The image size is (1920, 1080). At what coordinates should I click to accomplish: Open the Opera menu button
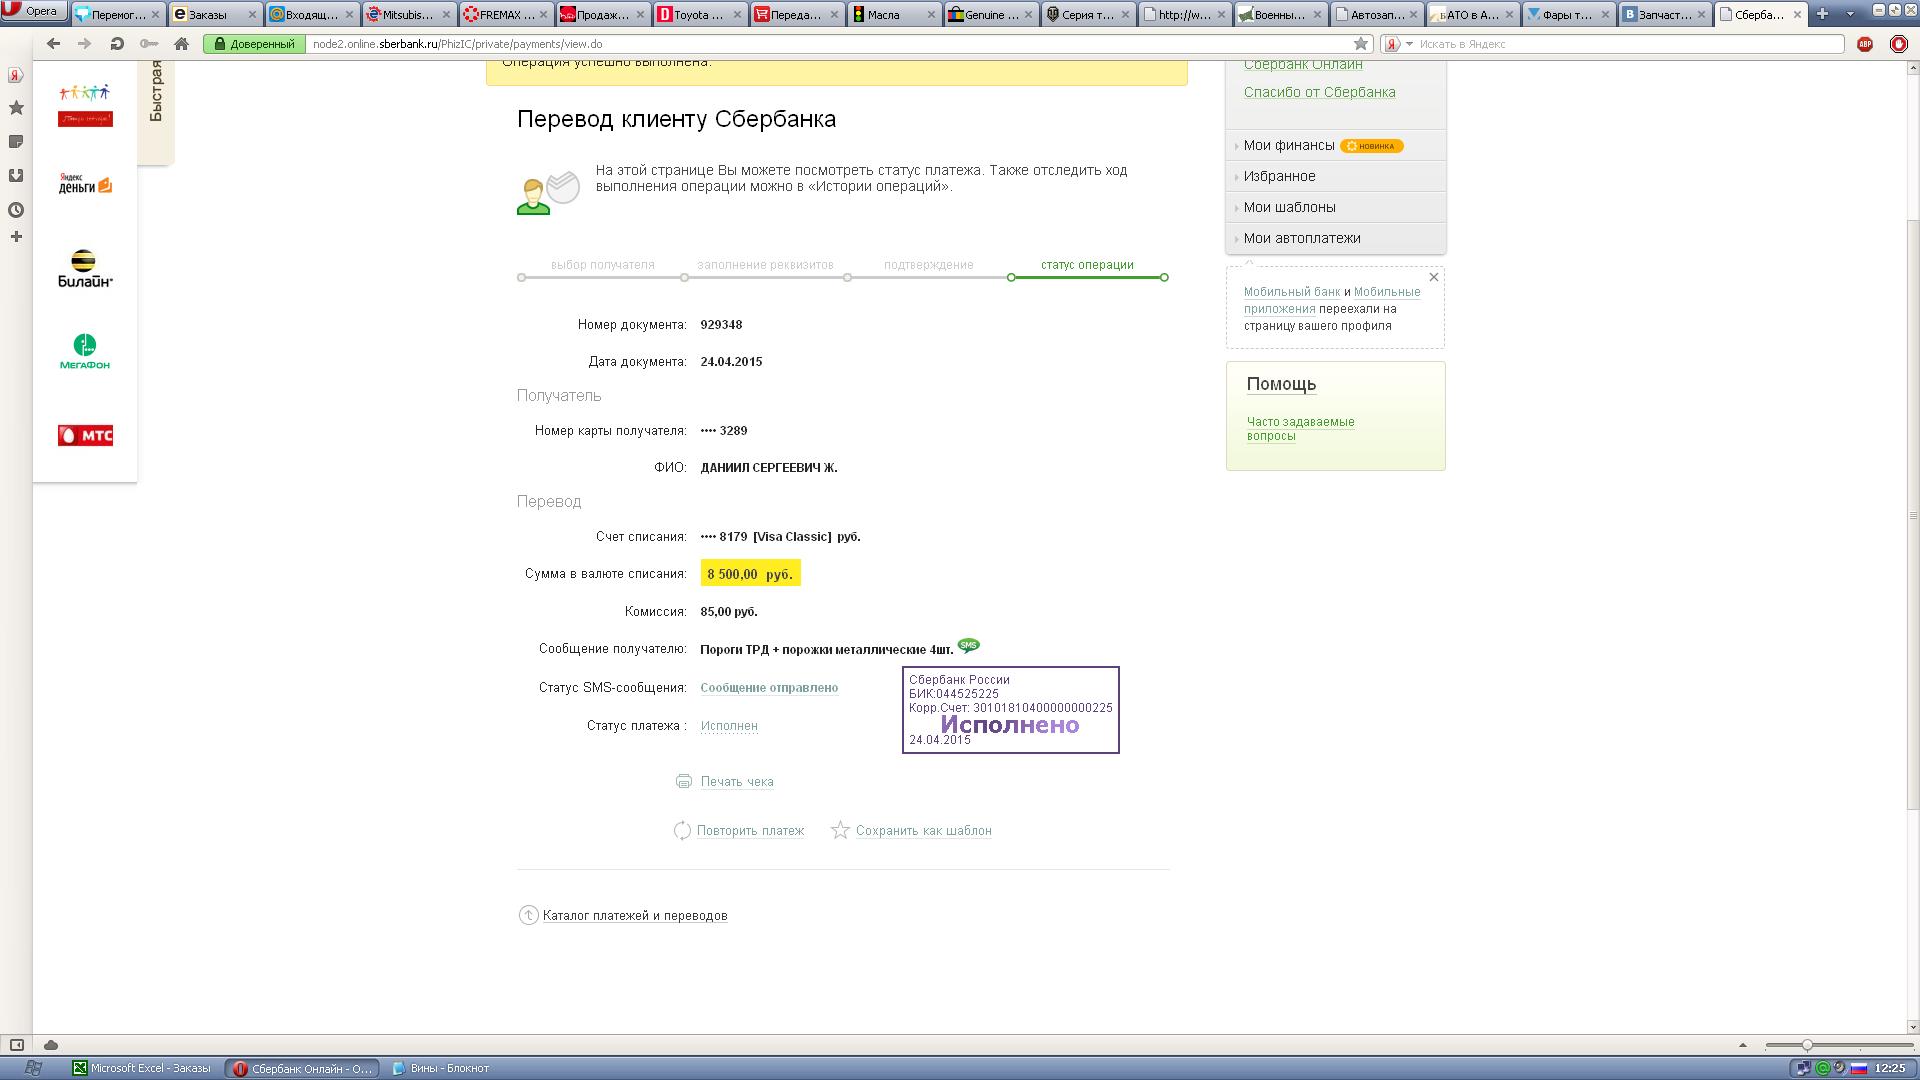[x=33, y=11]
